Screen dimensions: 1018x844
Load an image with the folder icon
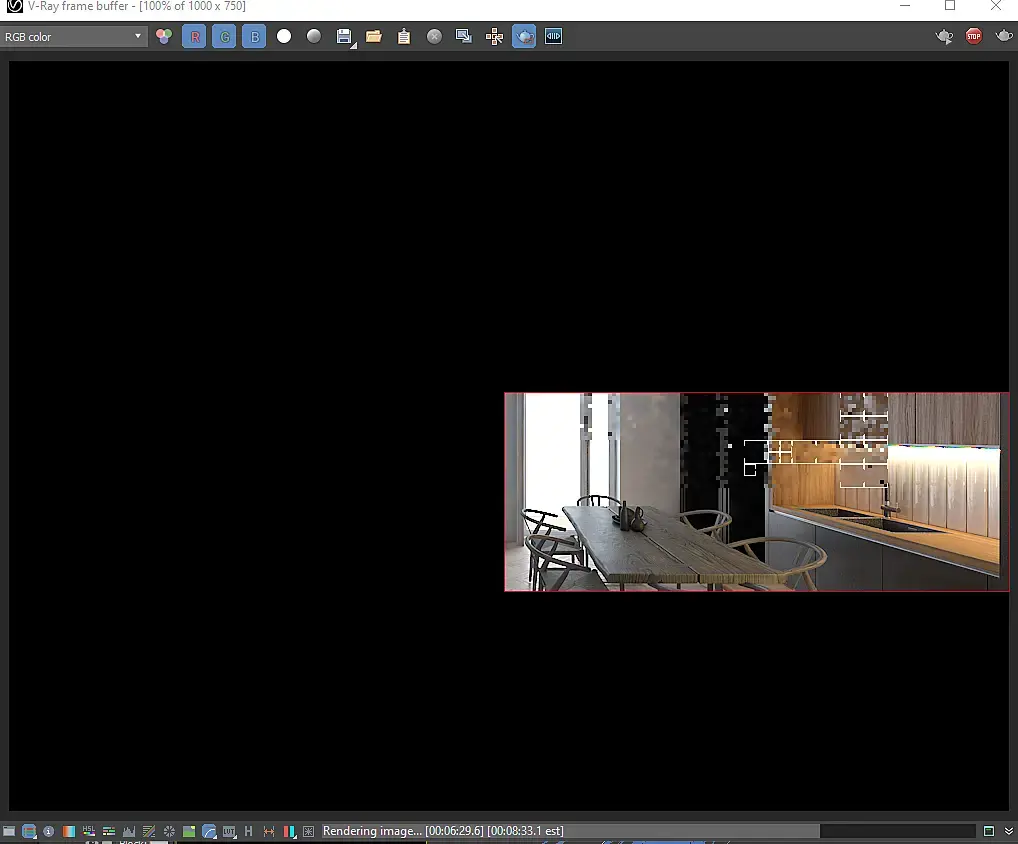point(373,36)
